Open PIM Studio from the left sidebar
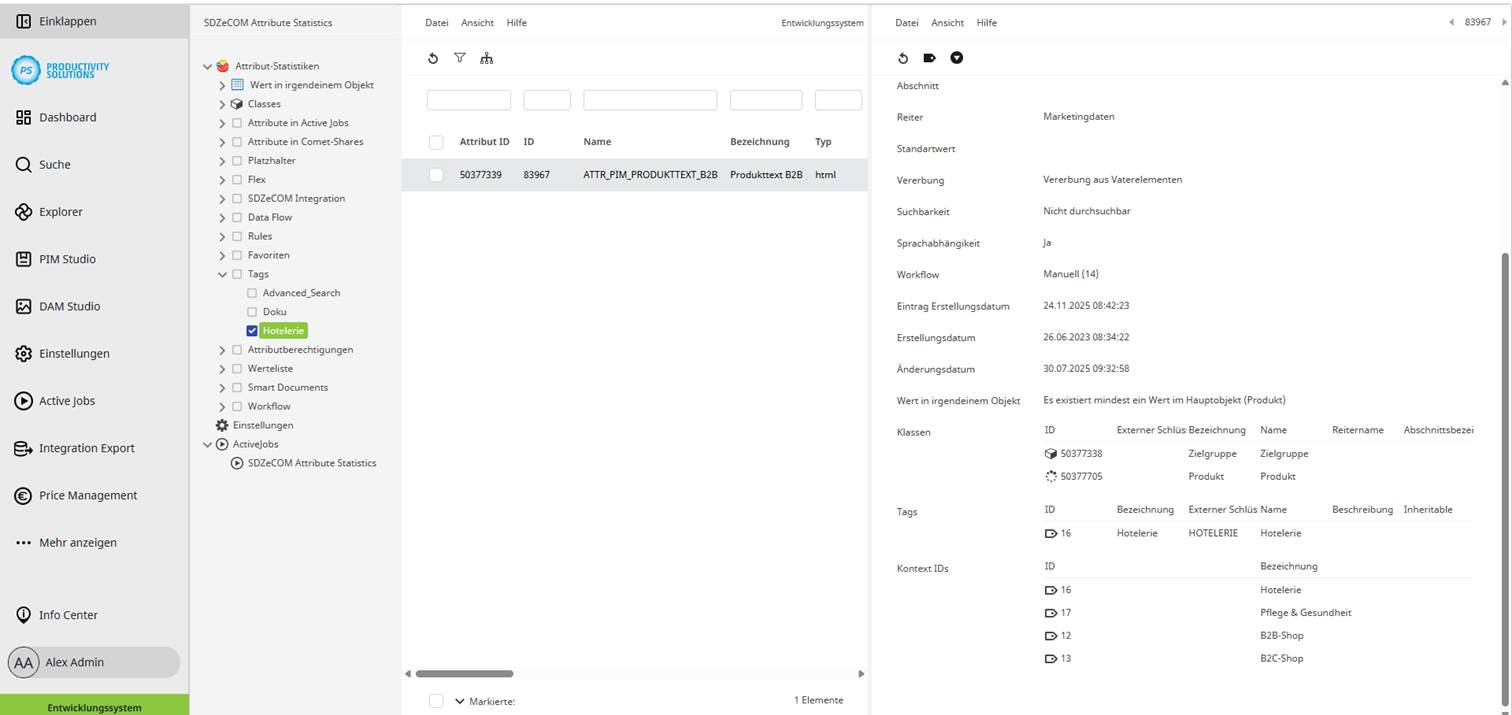Viewport: 1512px width, 715px height. click(x=23, y=258)
